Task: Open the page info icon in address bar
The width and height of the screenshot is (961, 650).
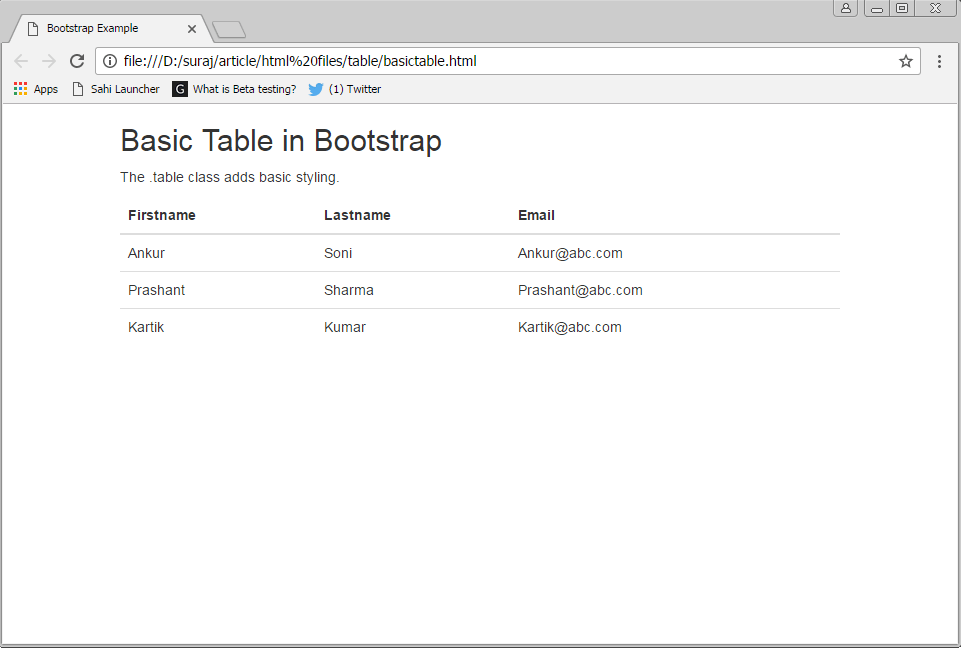Action: coord(108,61)
